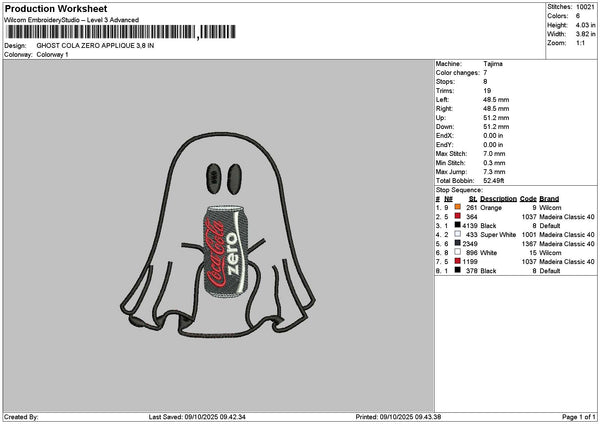600x424 pixels.
Task: Click the Max Jump value 7.3 mm
Action: (494, 171)
